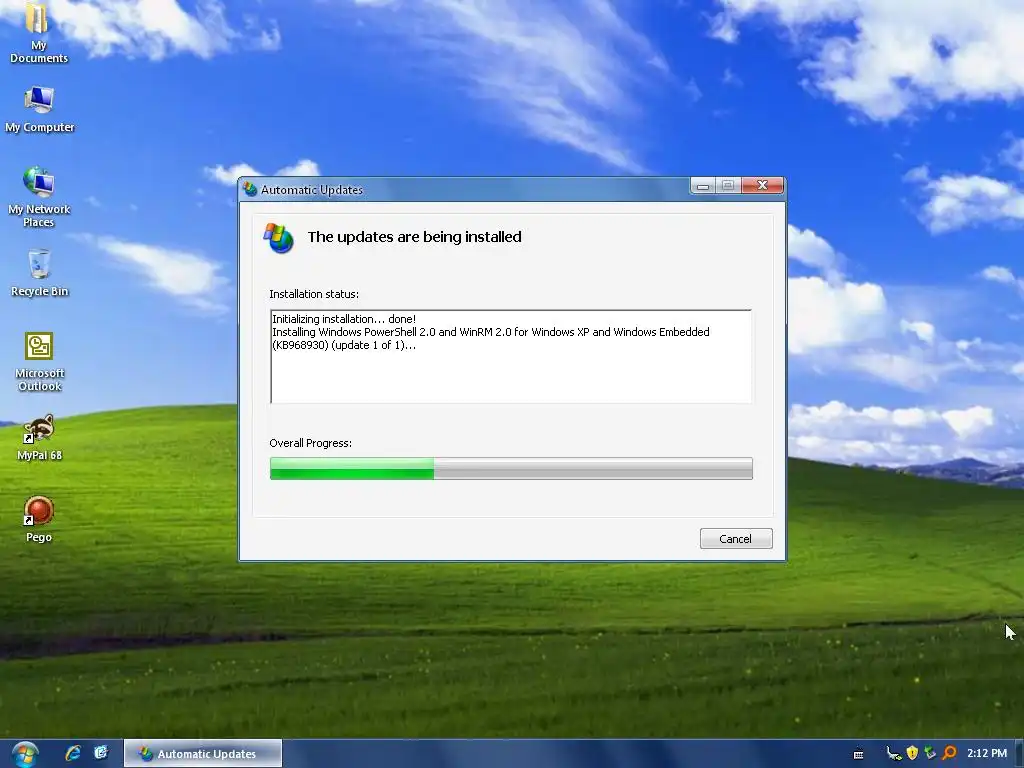The height and width of the screenshot is (768, 1024).
Task: Open the Start menu orb
Action: pos(25,754)
